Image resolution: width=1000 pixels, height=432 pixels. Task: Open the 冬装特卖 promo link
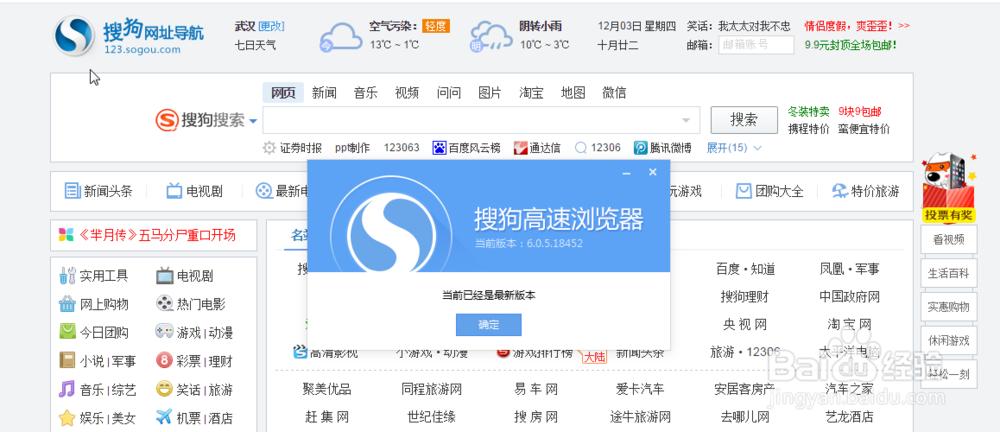coord(809,112)
